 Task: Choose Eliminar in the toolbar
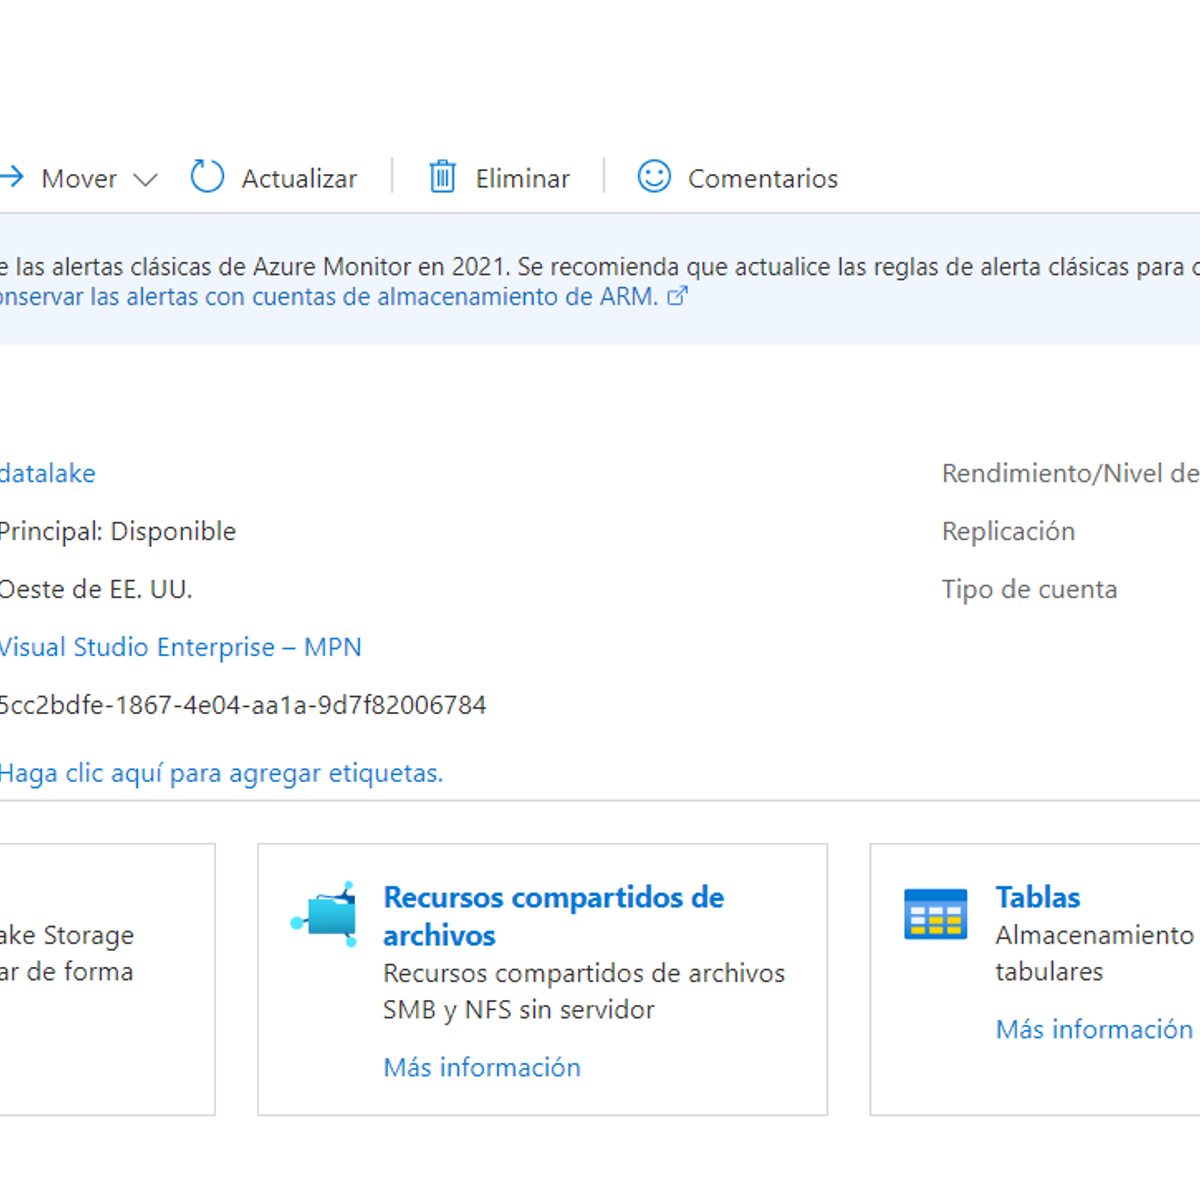pyautogui.click(x=522, y=178)
